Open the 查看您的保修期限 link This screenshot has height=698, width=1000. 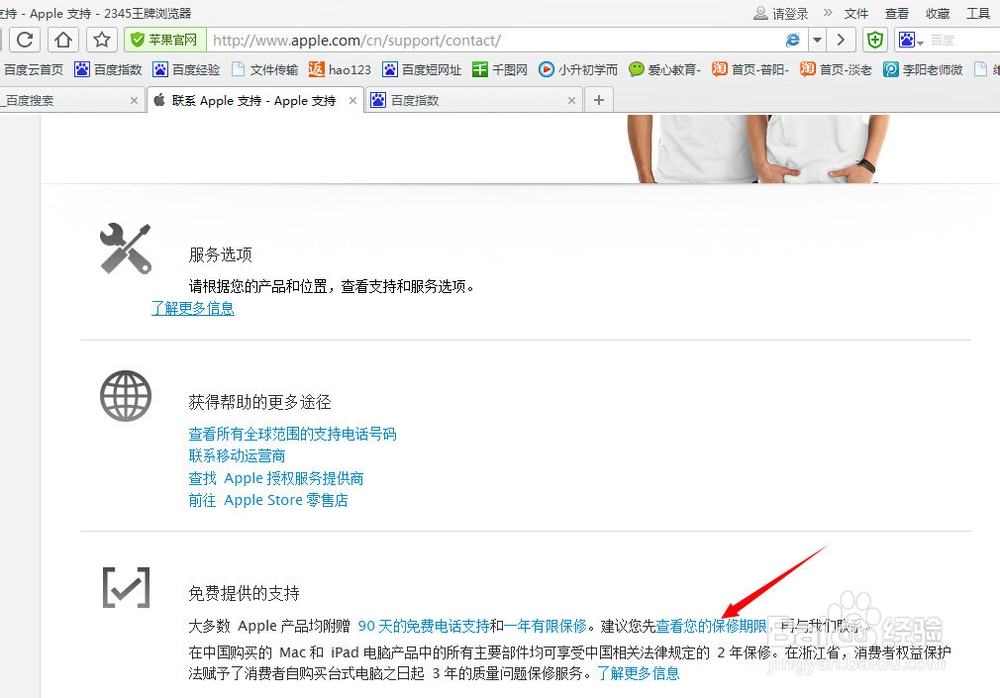pyautogui.click(x=711, y=626)
